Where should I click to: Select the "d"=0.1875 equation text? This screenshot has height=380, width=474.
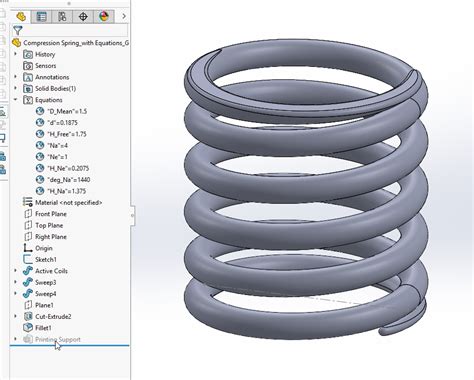pos(63,123)
